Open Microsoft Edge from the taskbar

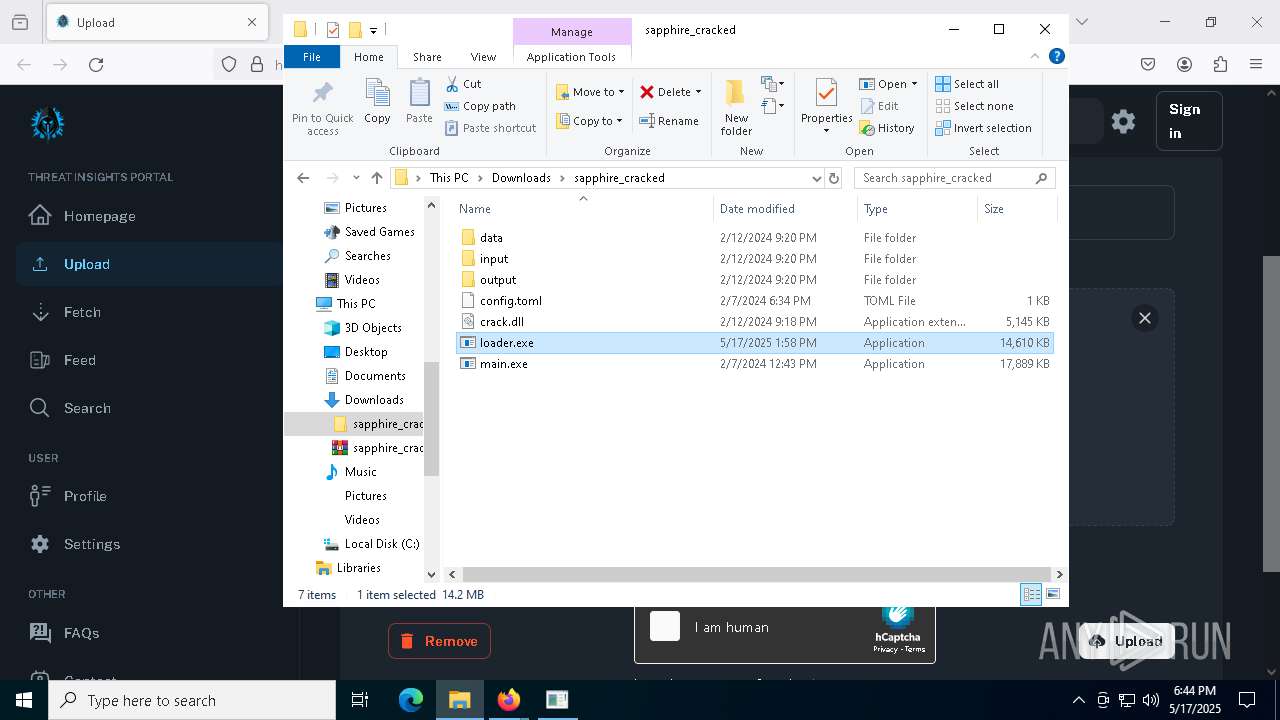(x=411, y=700)
